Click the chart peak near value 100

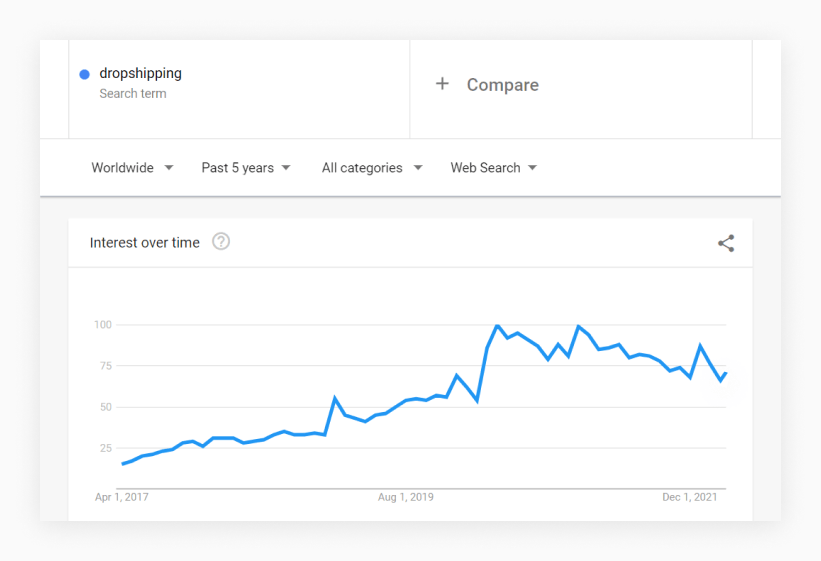(497, 325)
